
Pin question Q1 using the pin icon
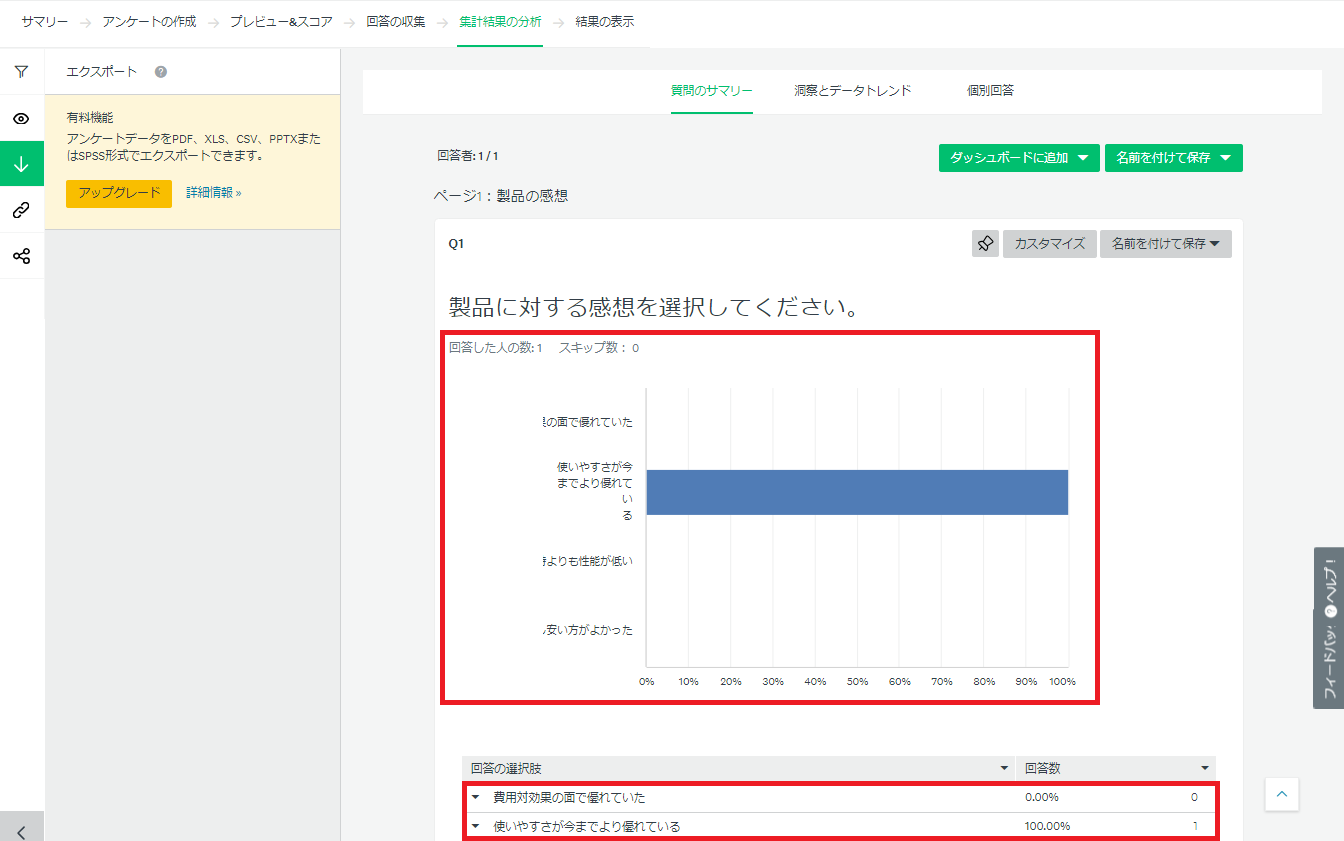click(x=985, y=244)
